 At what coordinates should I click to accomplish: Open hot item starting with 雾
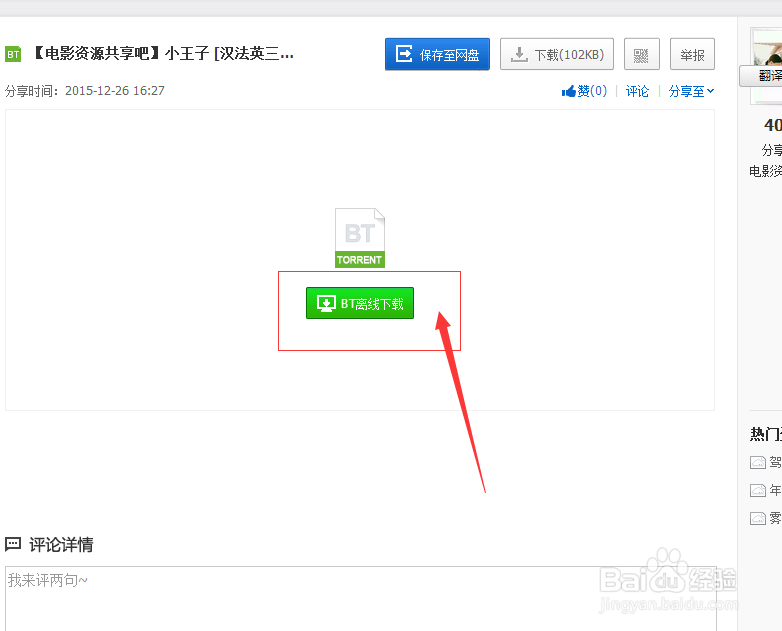tap(766, 518)
